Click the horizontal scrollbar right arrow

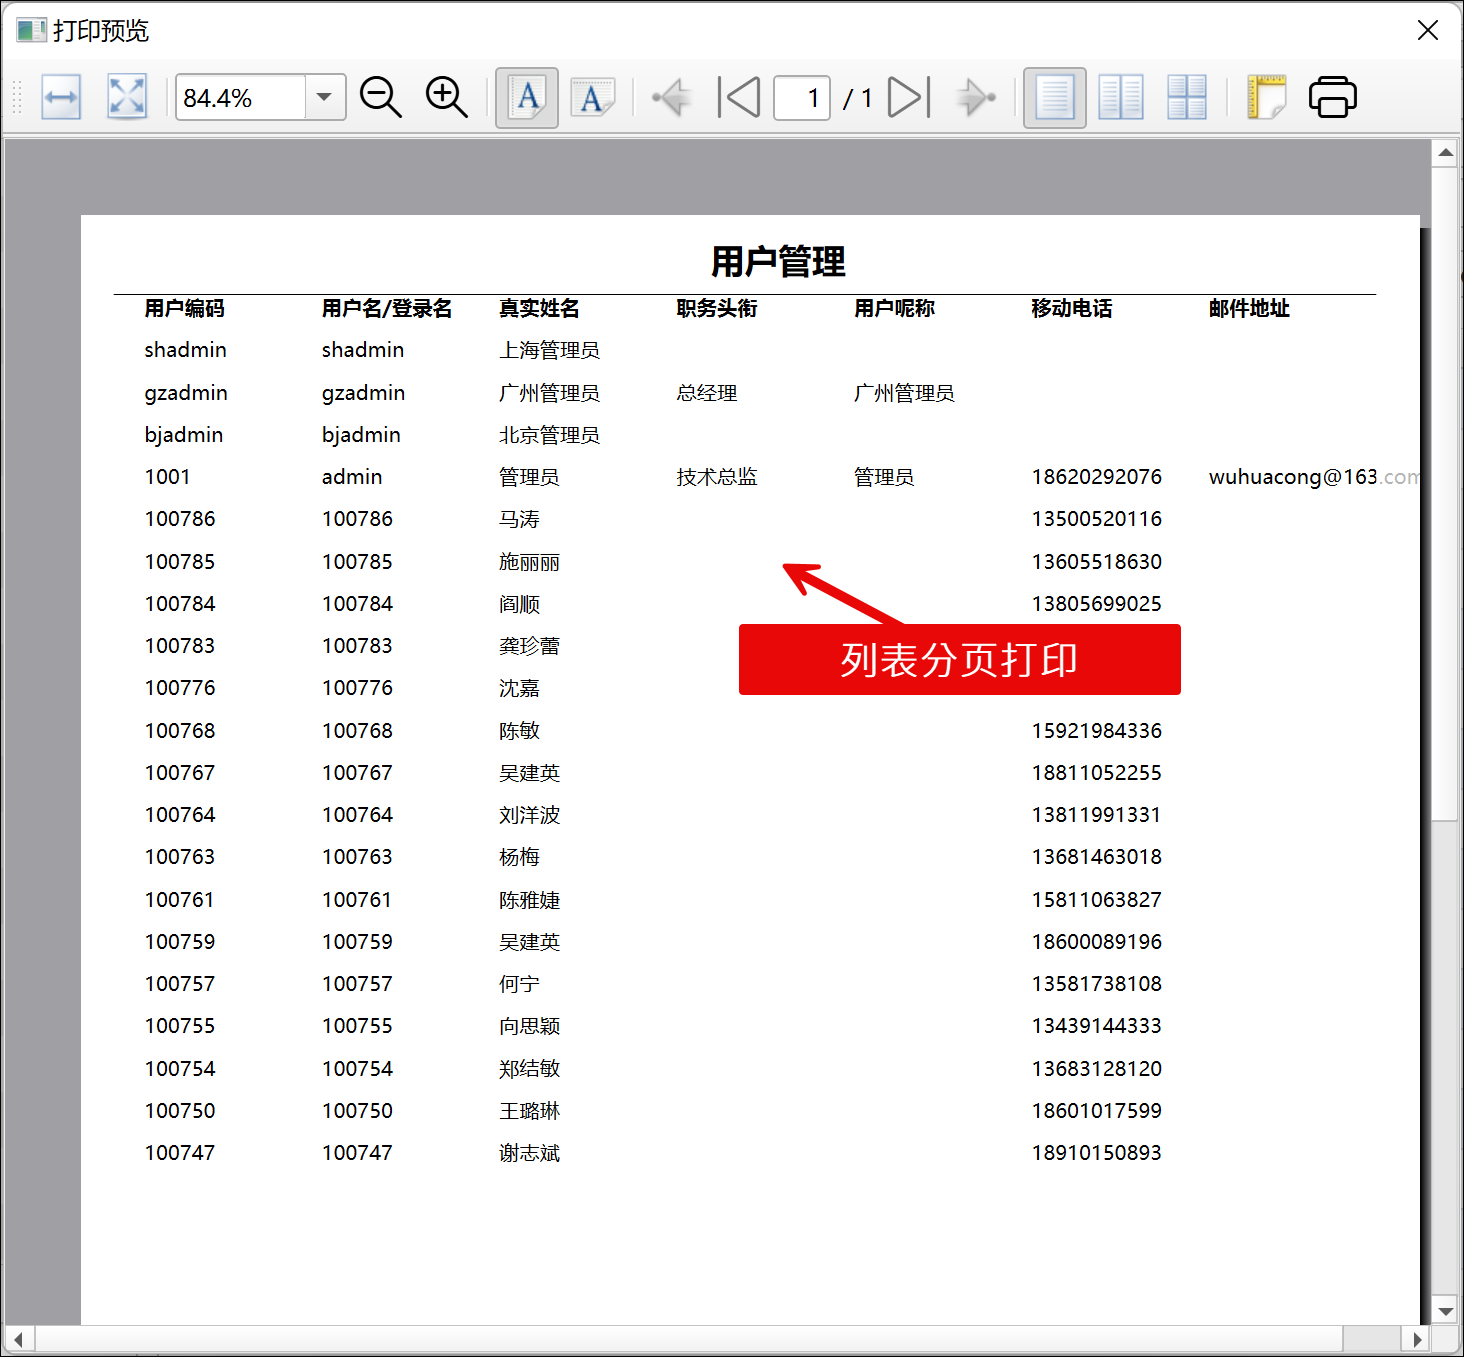(x=1416, y=1339)
